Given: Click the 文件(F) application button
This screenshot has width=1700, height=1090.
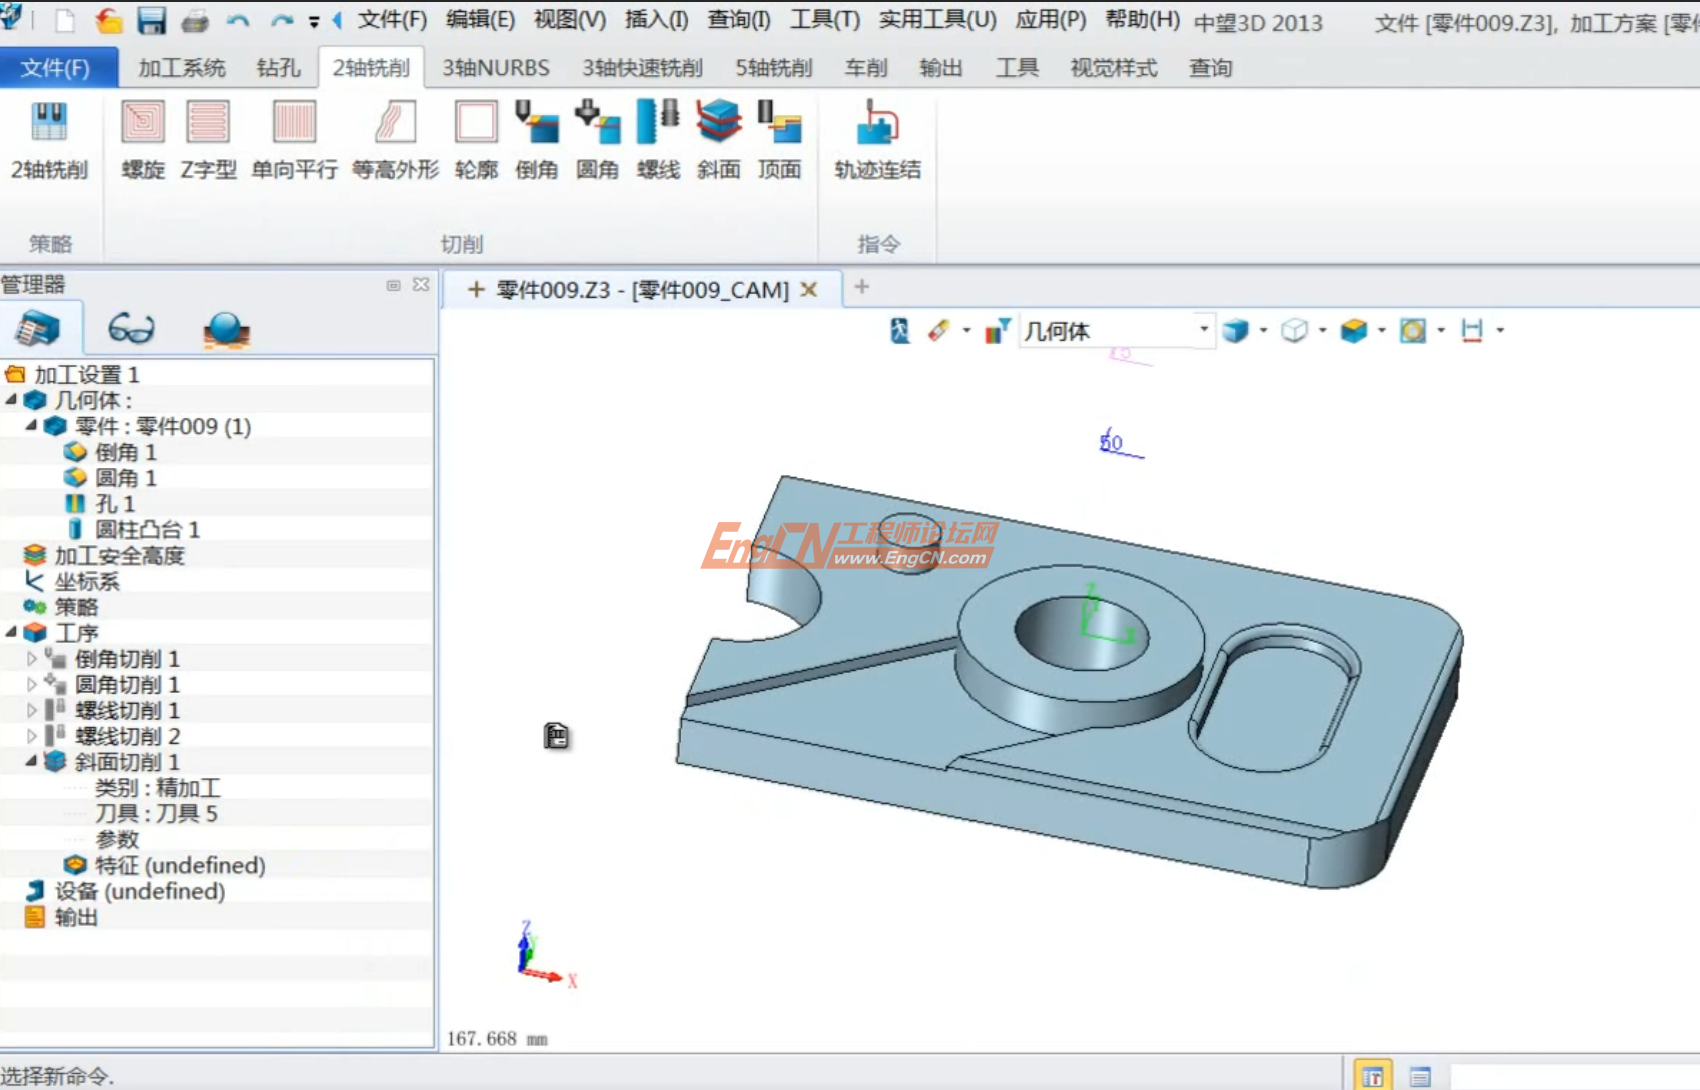Looking at the screenshot, I should tap(58, 67).
